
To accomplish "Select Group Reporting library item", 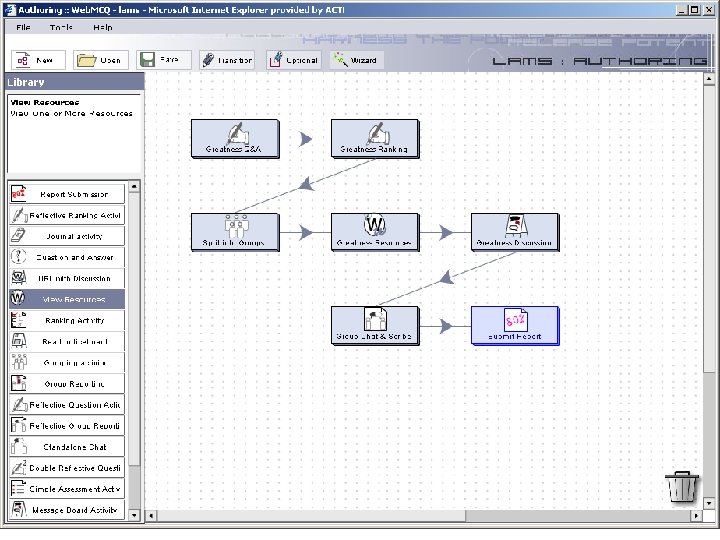I will coord(67,383).
